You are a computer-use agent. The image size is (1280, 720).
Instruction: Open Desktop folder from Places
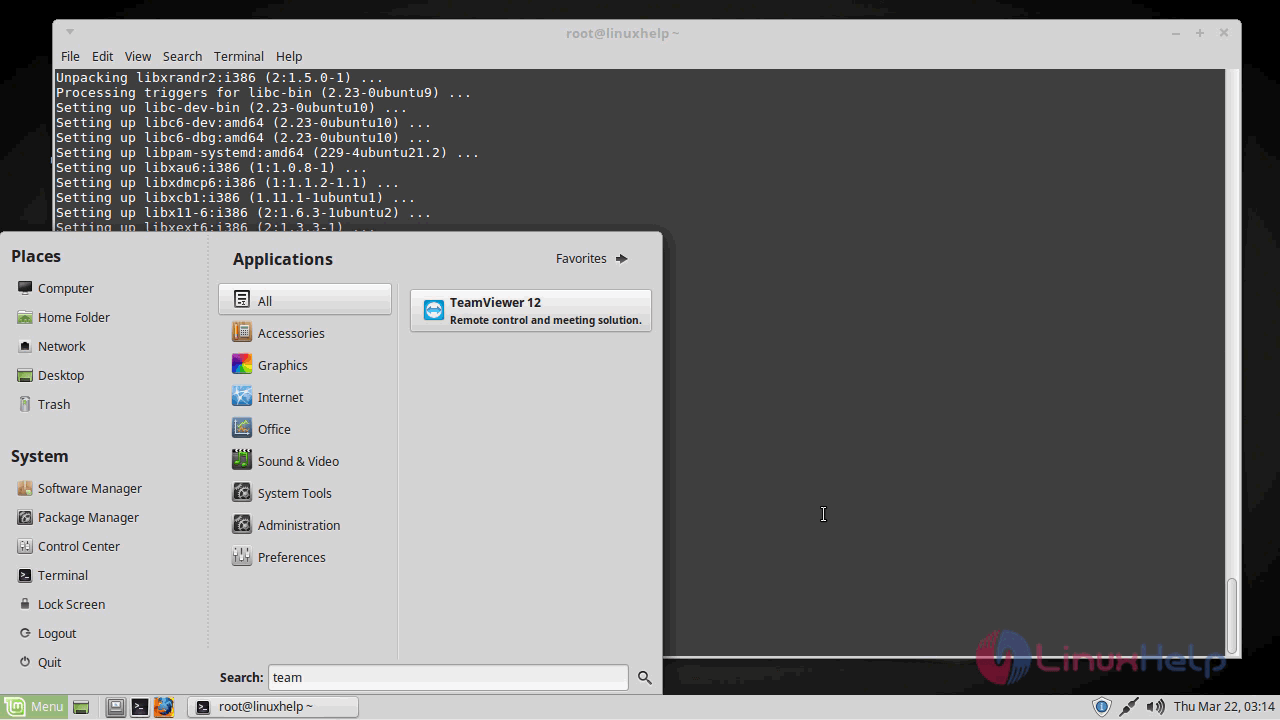[x=51, y=375]
